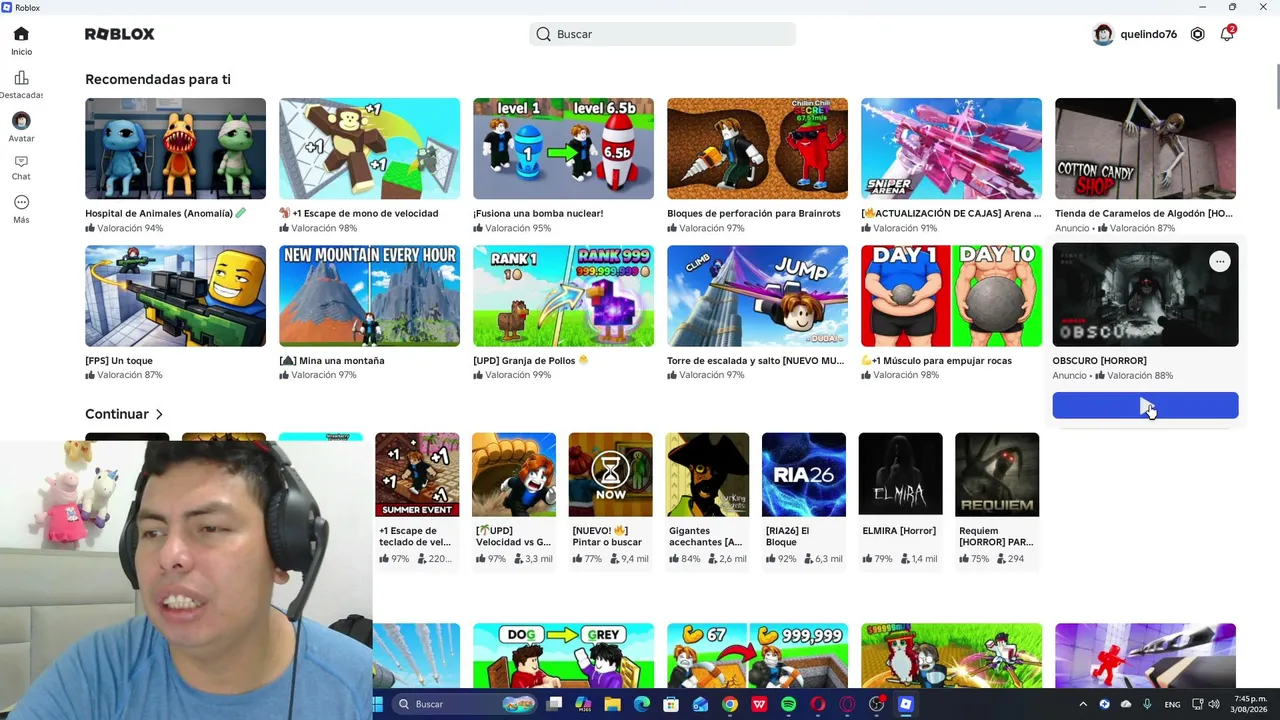The width and height of the screenshot is (1280, 720).
Task: Open the Avatar page in the sidebar
Action: (21, 127)
